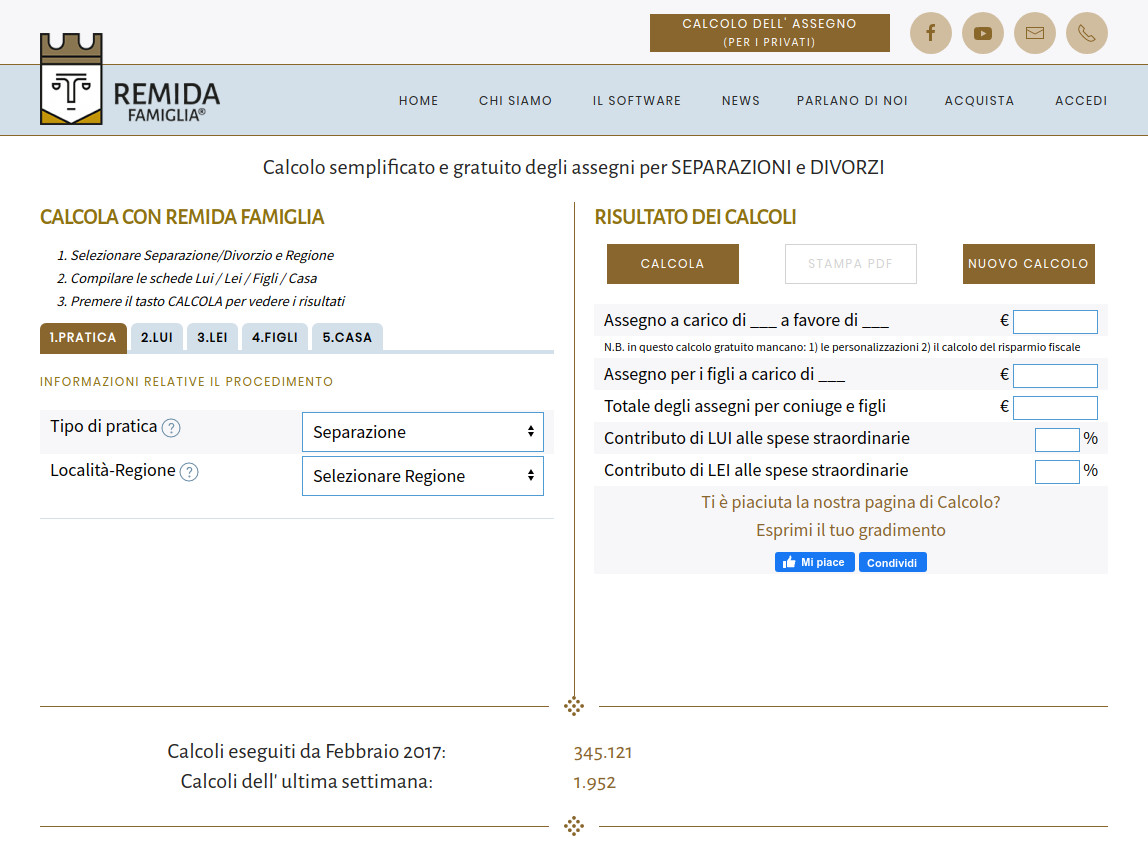Image resolution: width=1148 pixels, height=849 pixels.
Task: Open the Selezionare Regione dropdown
Action: [x=422, y=476]
